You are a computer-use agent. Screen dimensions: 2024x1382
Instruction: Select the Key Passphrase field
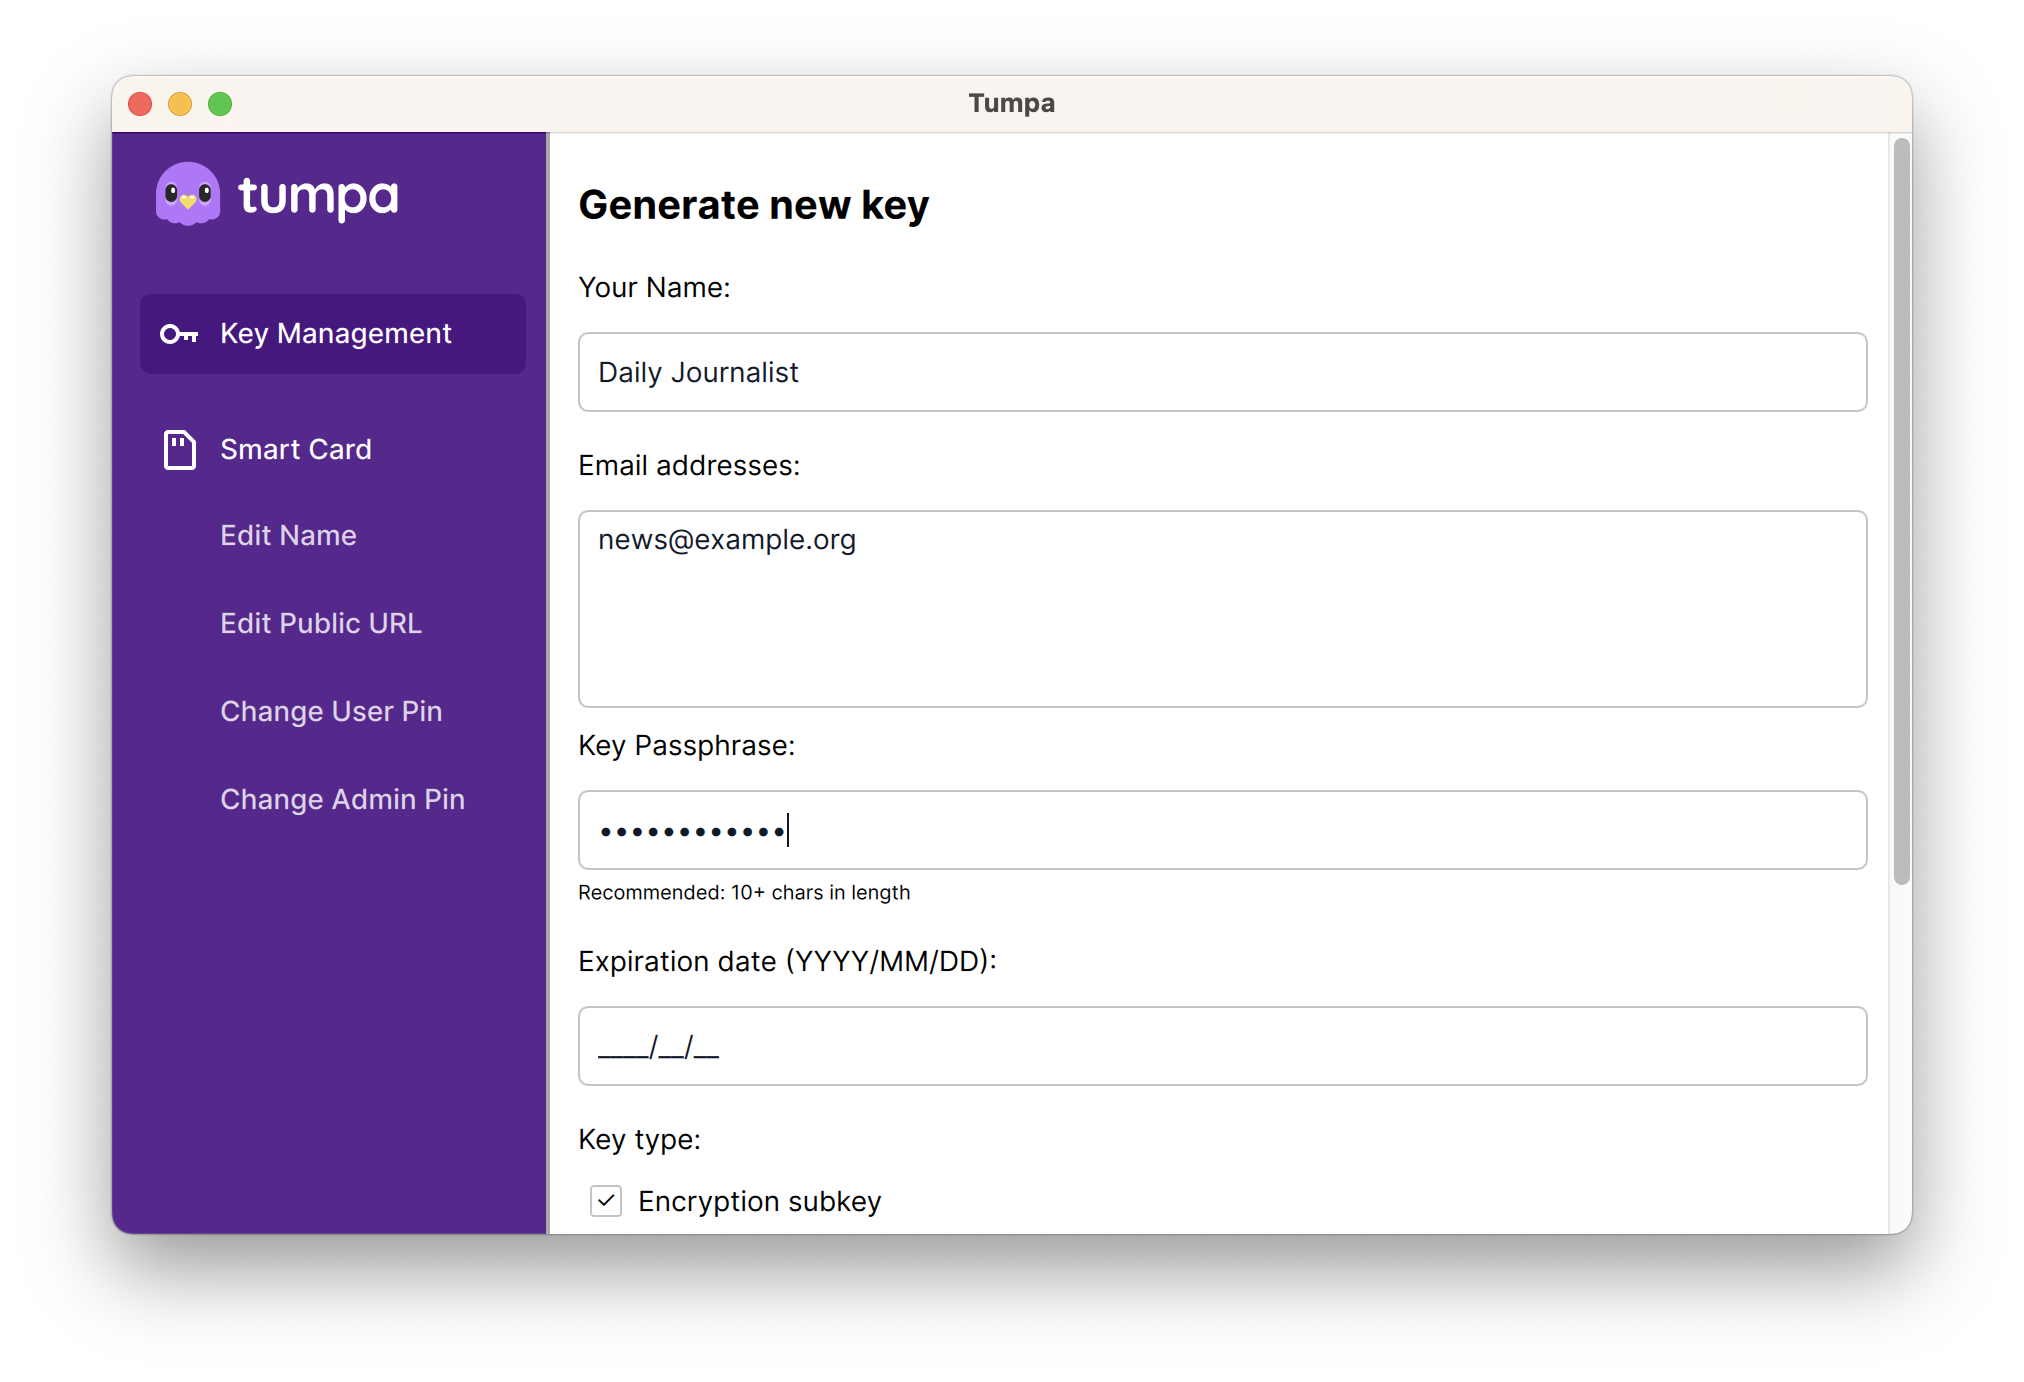(x=1221, y=830)
